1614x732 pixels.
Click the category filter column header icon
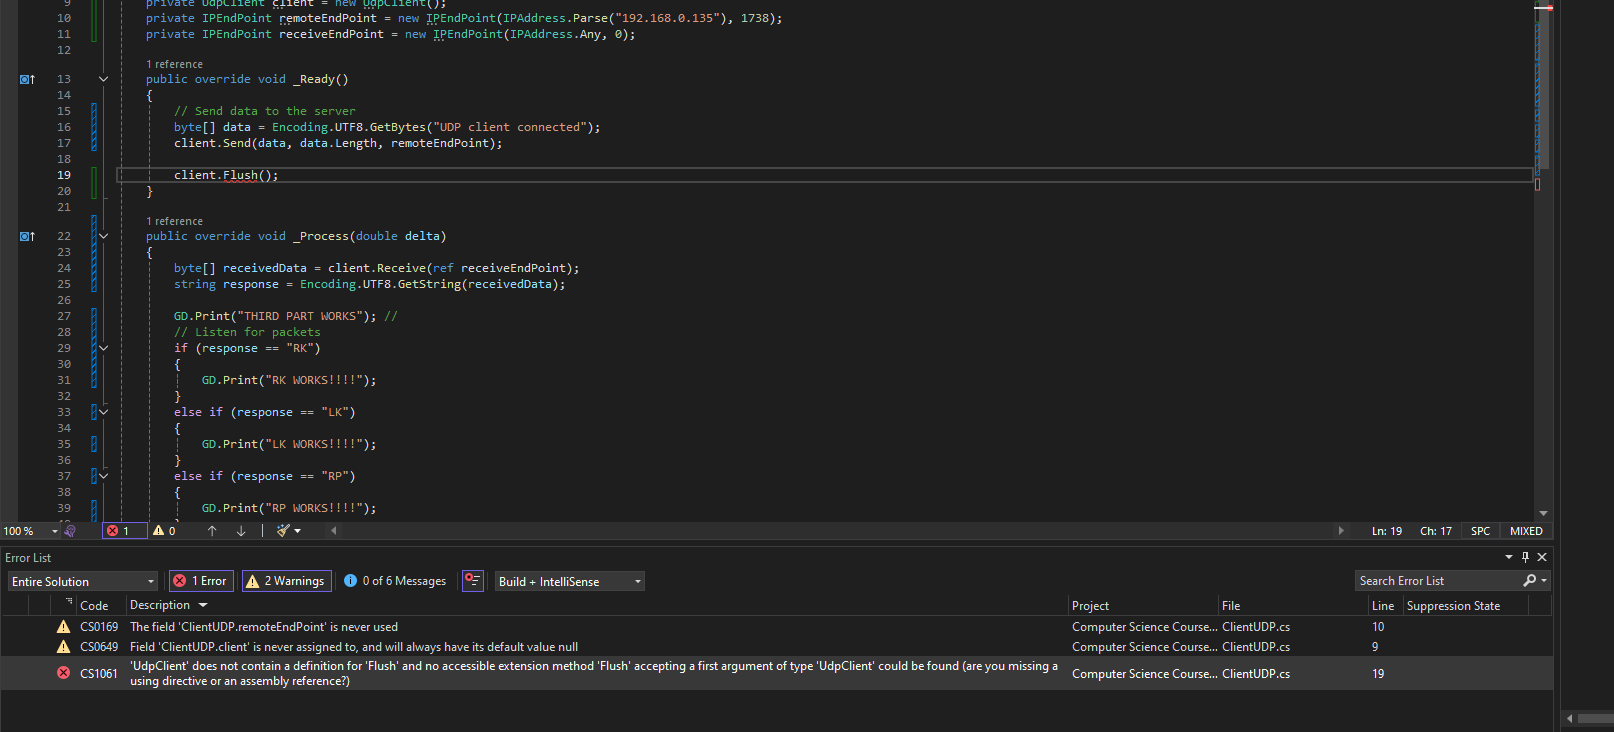pos(69,603)
